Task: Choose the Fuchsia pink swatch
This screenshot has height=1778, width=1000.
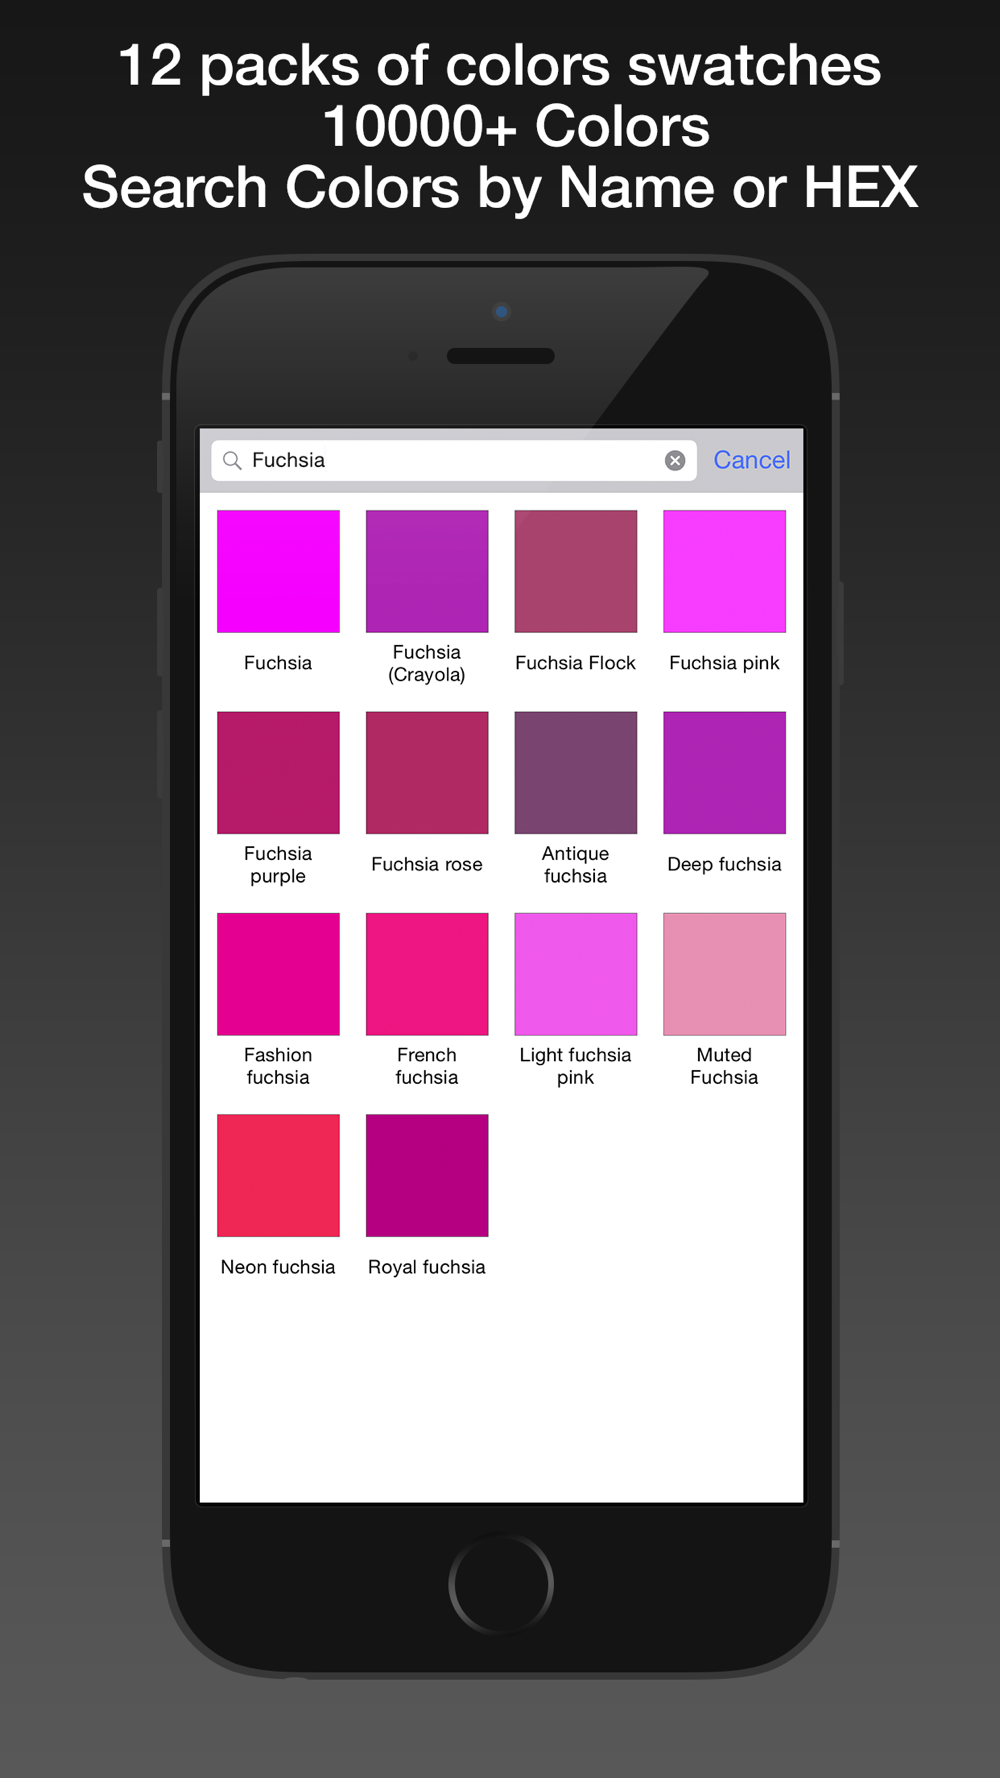Action: click(725, 571)
